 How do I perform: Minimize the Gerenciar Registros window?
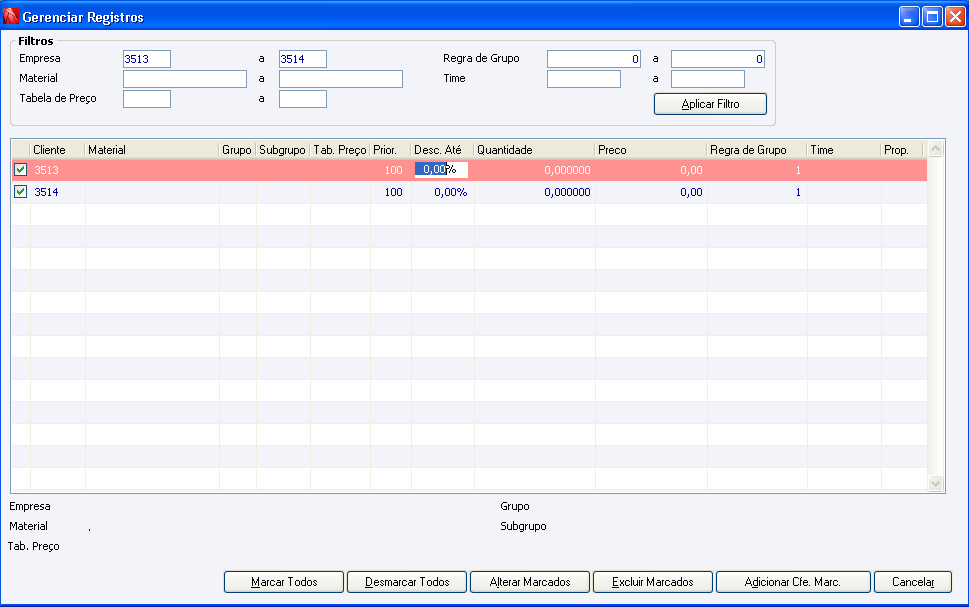[908, 17]
